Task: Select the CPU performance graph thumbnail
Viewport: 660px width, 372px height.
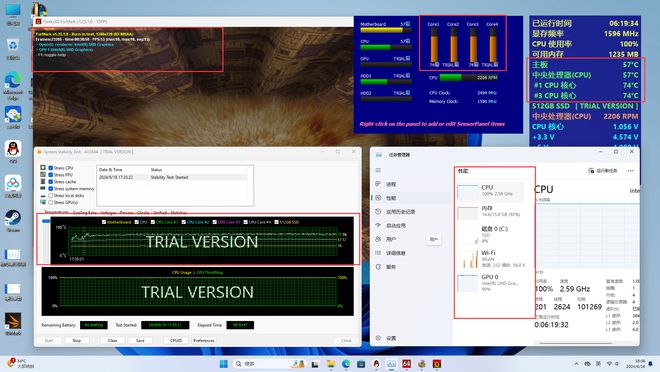Action: pyautogui.click(x=468, y=192)
